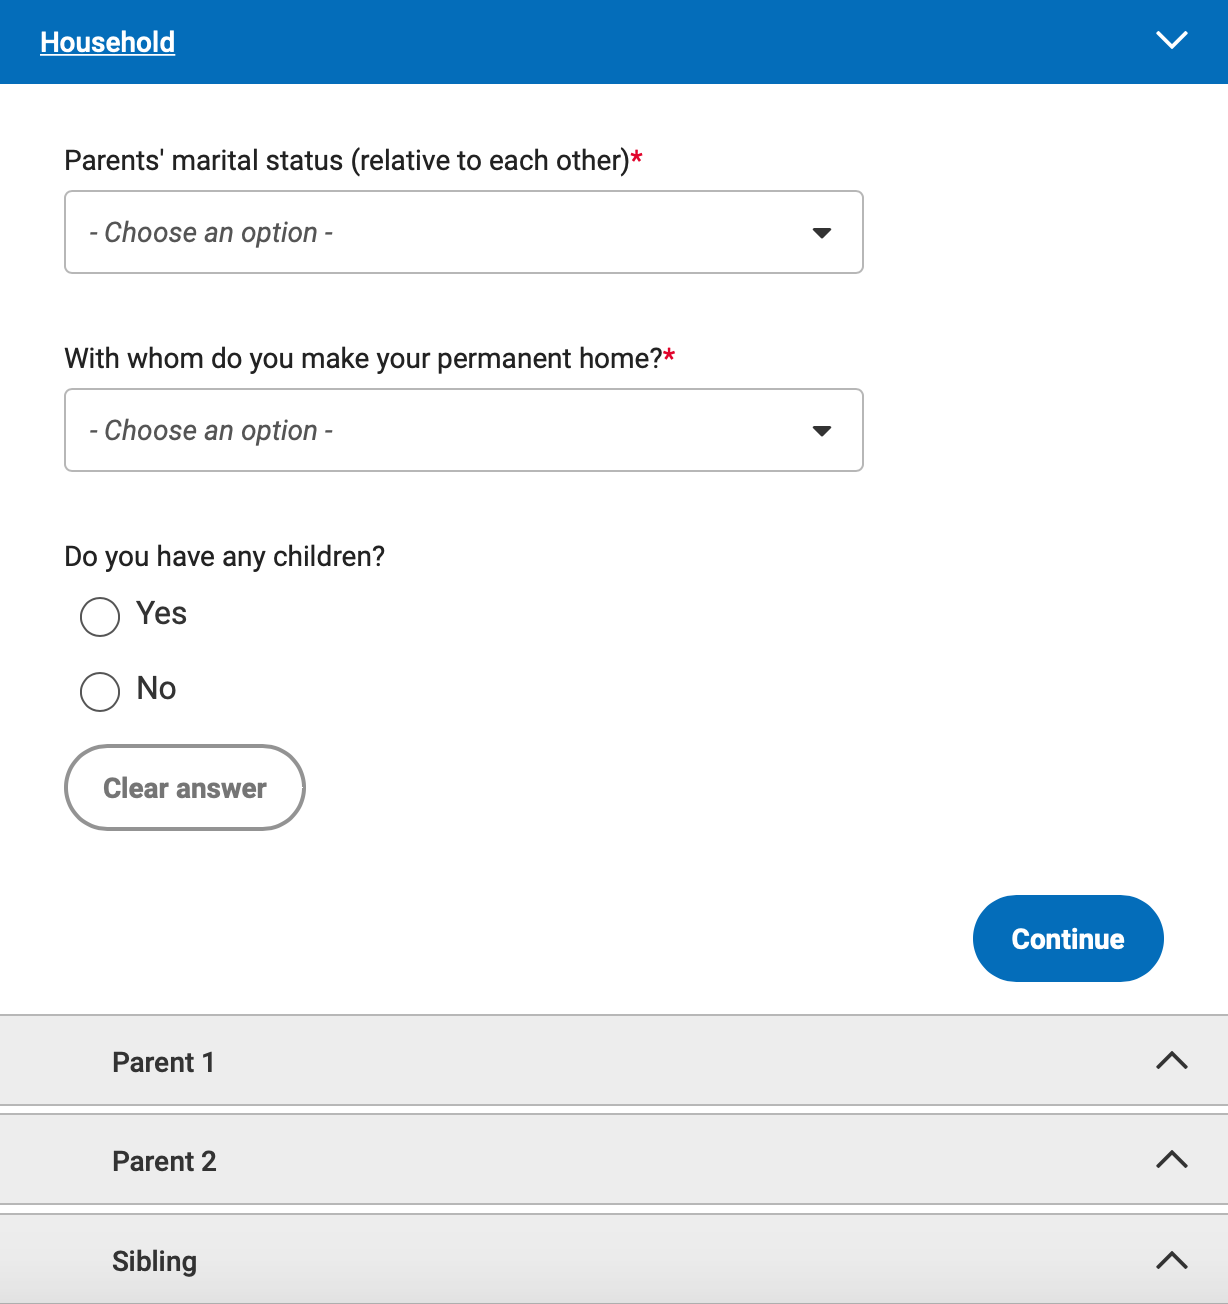Open the permanent home dropdown
Viewport: 1228px width, 1304px height.
click(x=463, y=430)
